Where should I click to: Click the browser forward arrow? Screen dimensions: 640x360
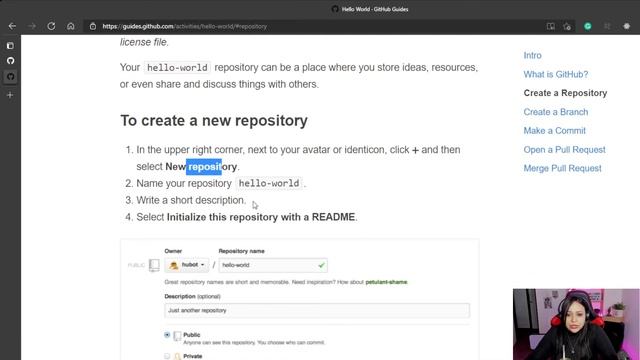[x=32, y=26]
